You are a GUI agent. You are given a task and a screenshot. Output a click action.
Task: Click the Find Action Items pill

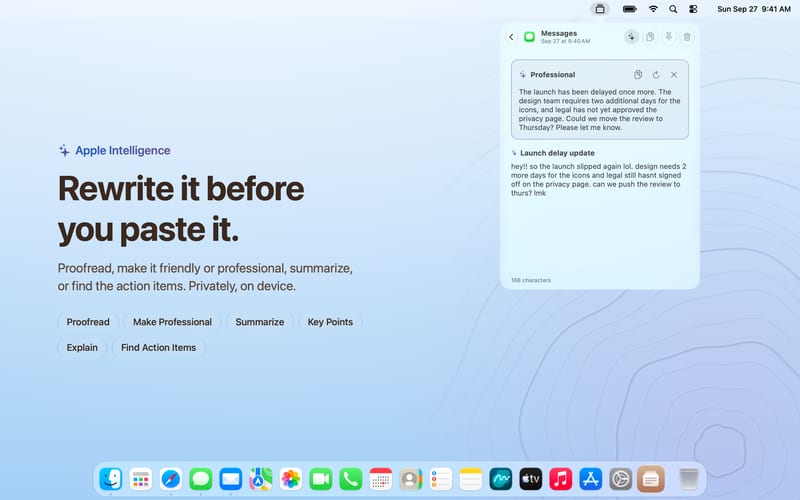[158, 347]
